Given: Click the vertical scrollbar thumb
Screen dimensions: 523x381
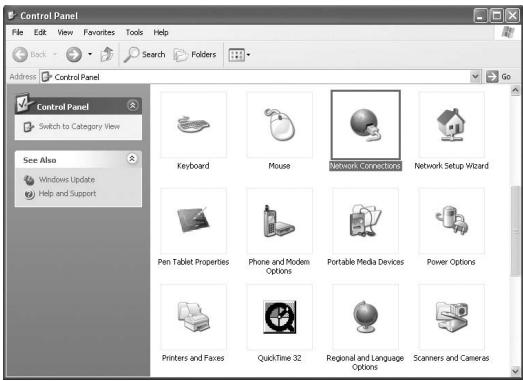Looking at the screenshot, I should (x=515, y=231).
